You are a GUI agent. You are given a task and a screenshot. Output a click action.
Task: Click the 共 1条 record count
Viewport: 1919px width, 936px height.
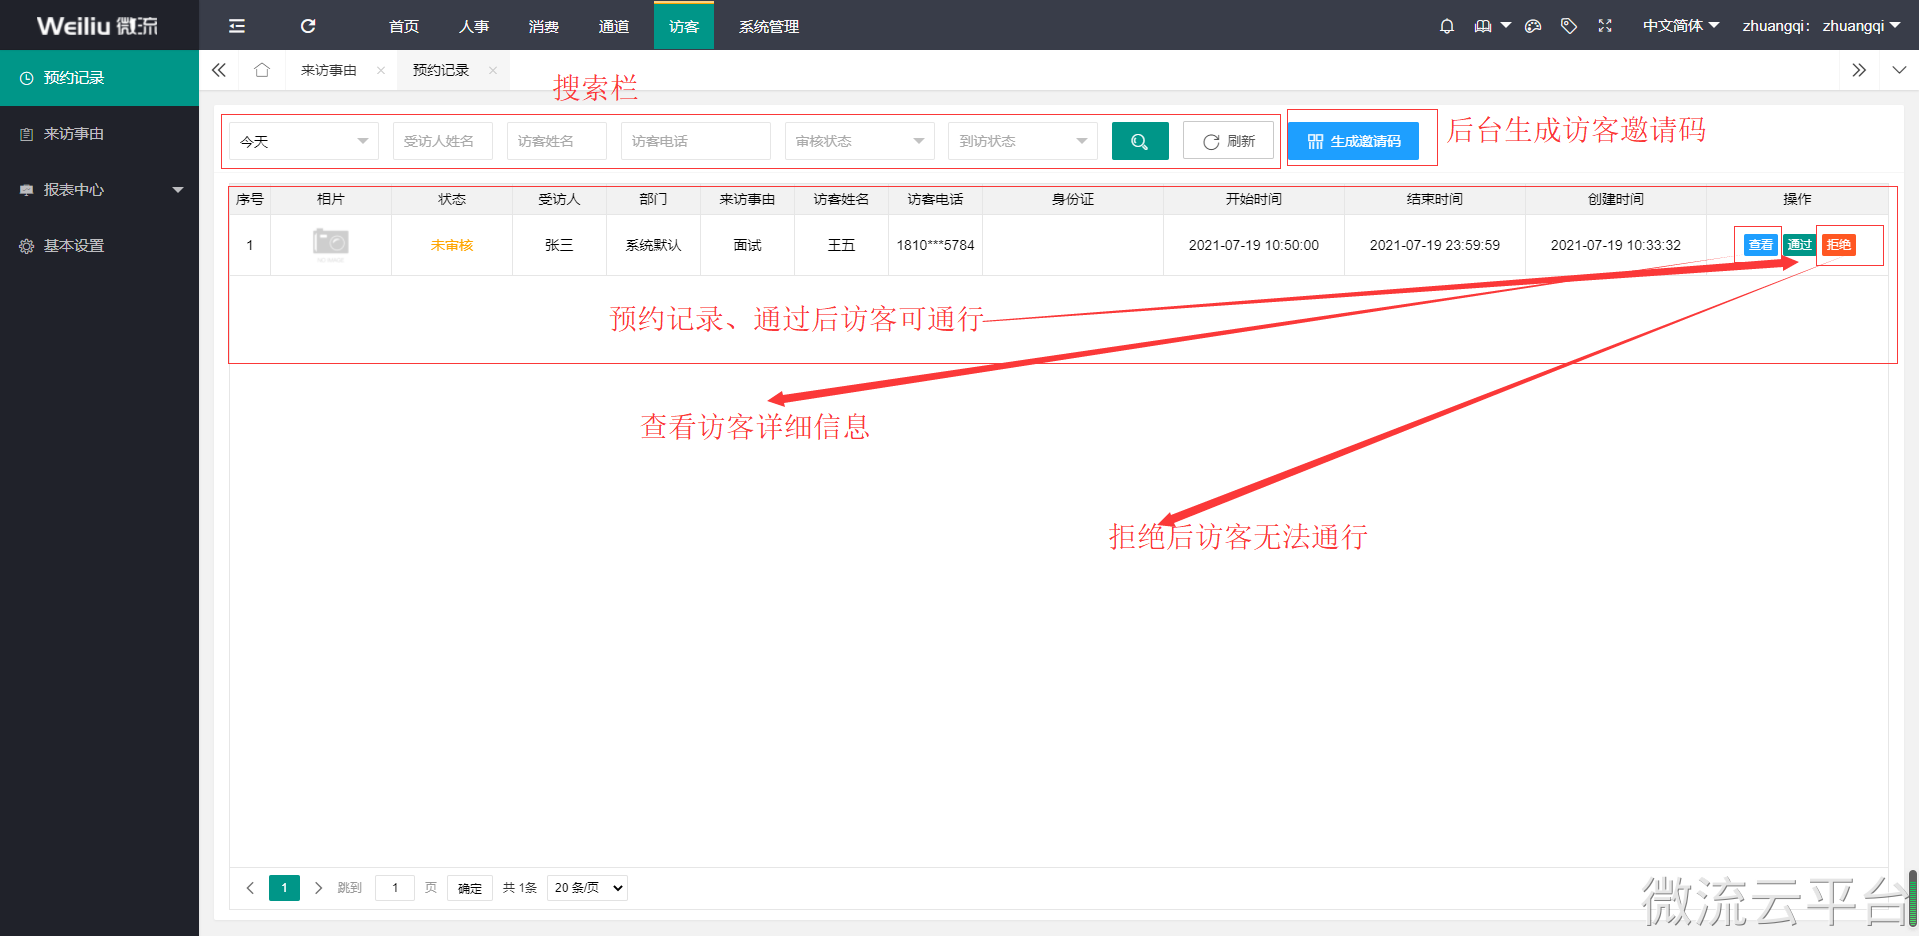pyautogui.click(x=520, y=888)
